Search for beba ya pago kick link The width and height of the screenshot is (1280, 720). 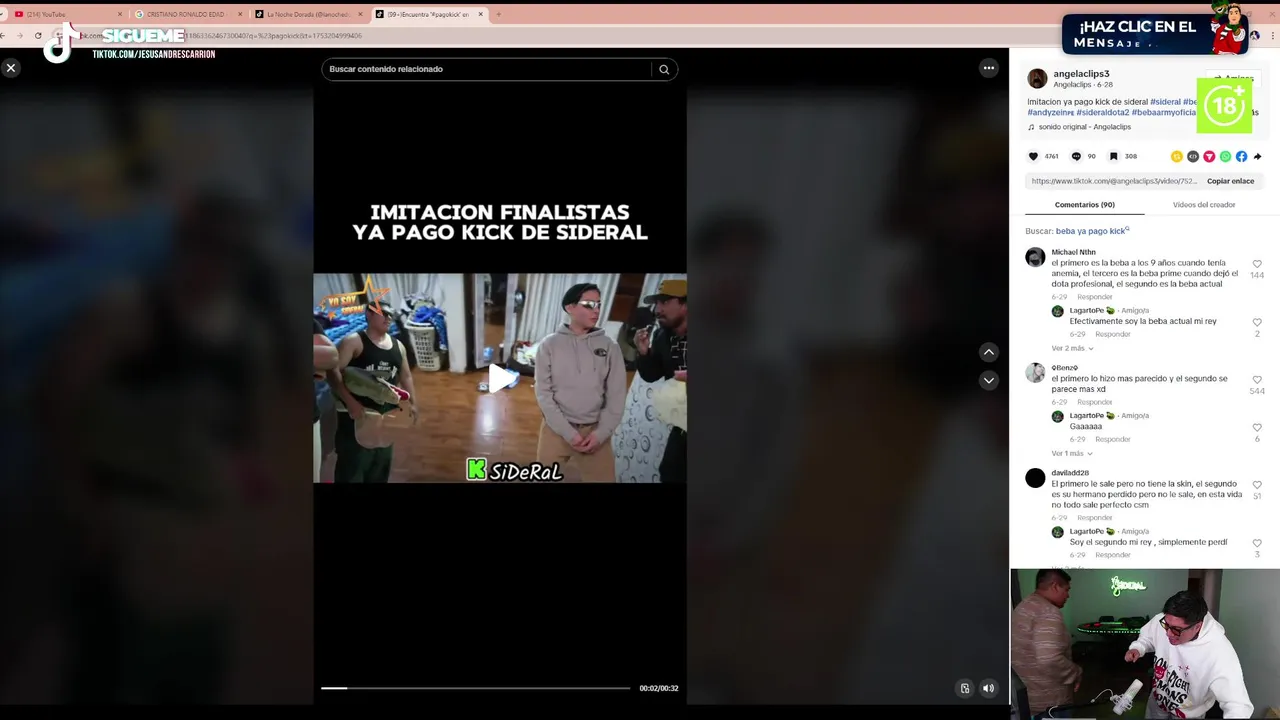point(1093,231)
